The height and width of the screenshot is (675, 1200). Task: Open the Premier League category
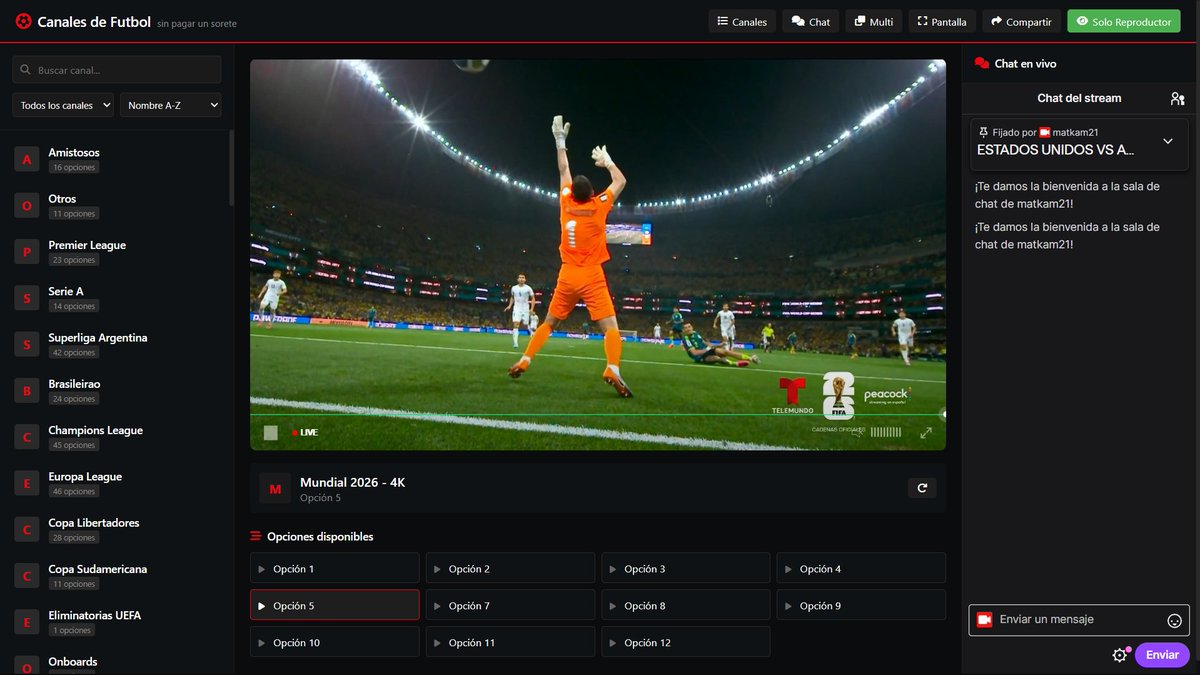point(115,252)
